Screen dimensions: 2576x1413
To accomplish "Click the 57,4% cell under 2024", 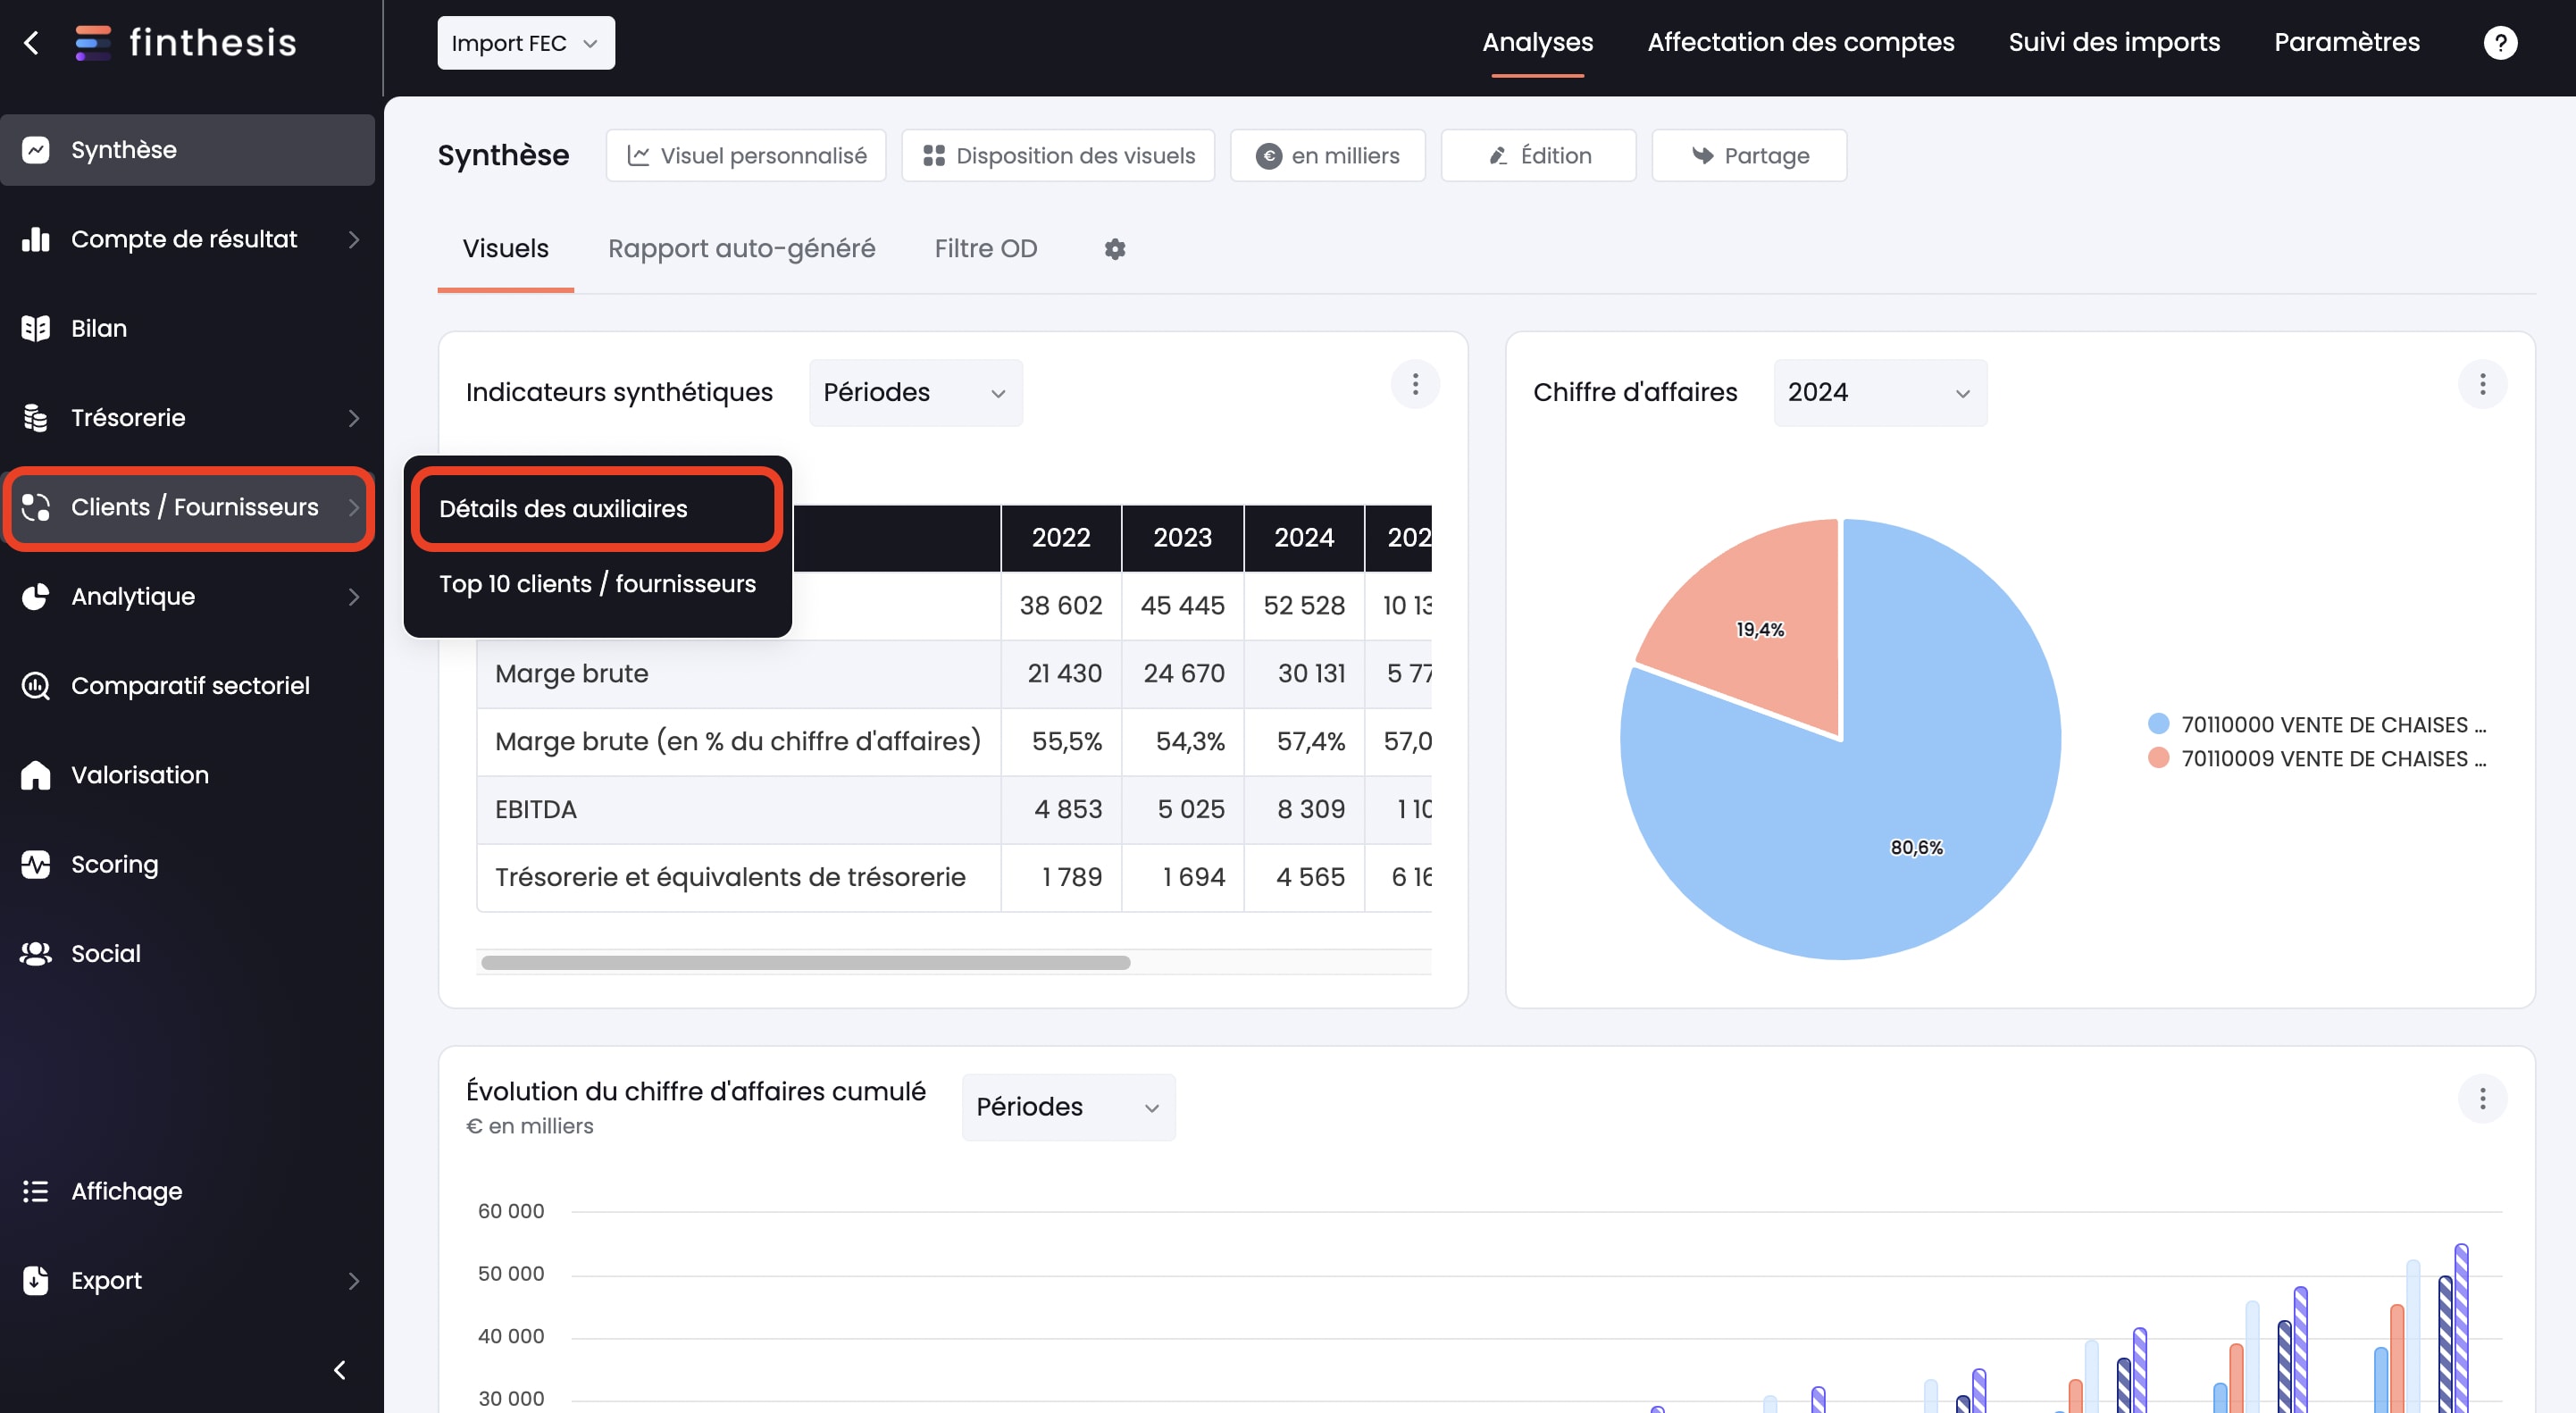I will (x=1304, y=742).
